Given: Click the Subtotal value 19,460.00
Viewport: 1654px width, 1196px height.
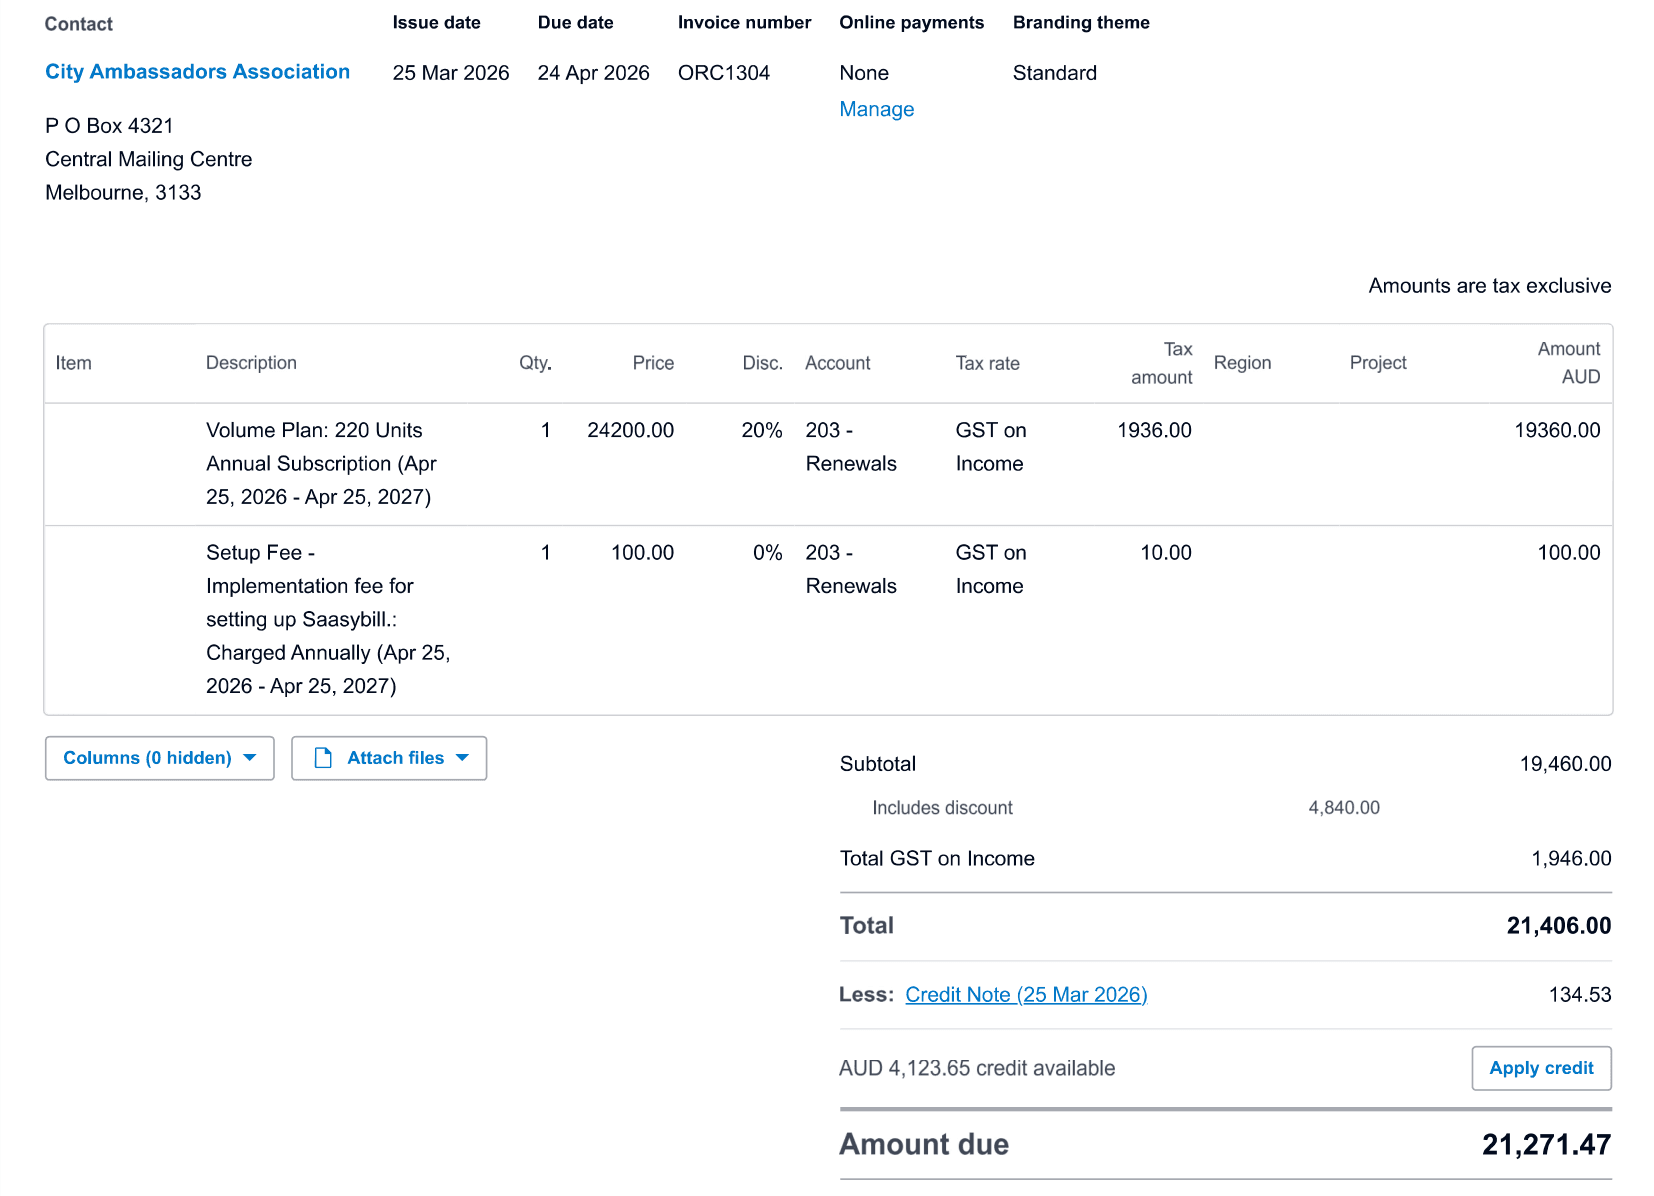Looking at the screenshot, I should coord(1565,764).
